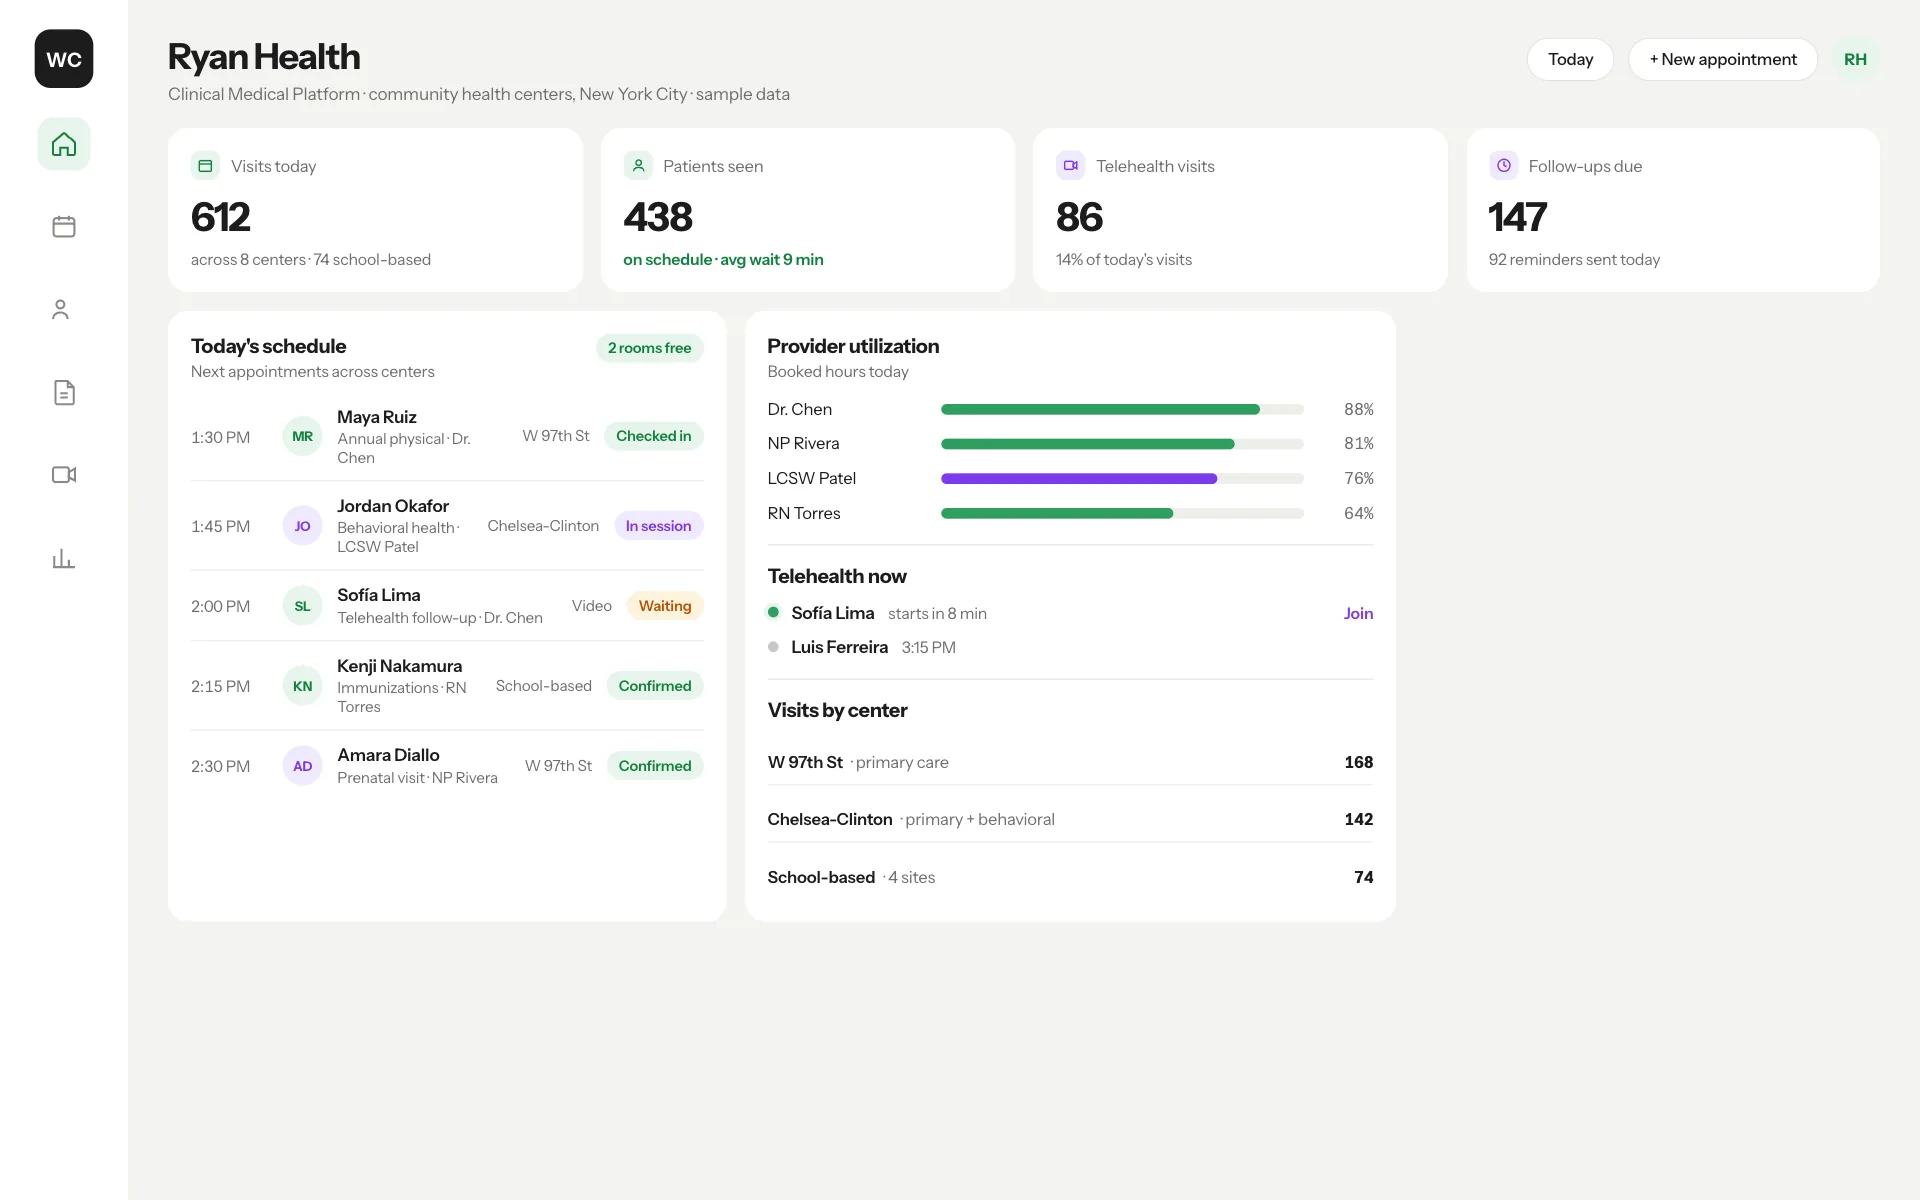The height and width of the screenshot is (1200, 1920).
Task: Click Luis Ferreira in Telehealth now
Action: click(839, 647)
